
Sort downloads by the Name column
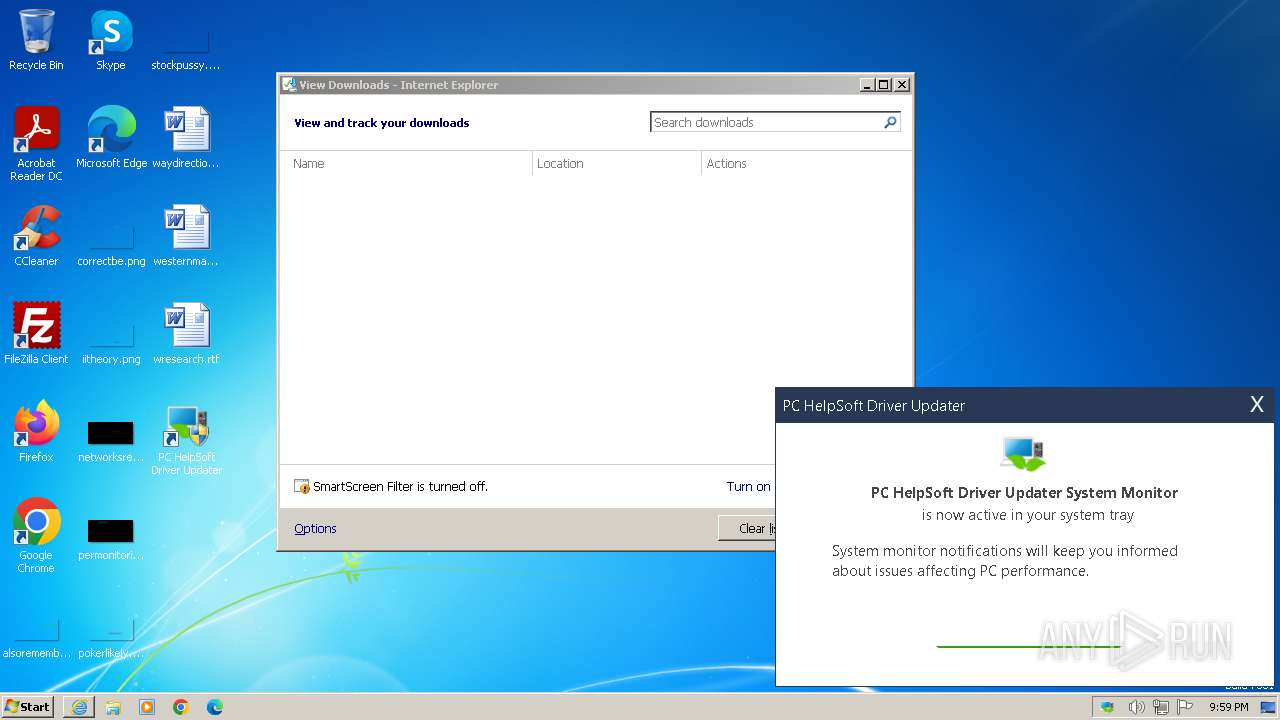(405, 164)
